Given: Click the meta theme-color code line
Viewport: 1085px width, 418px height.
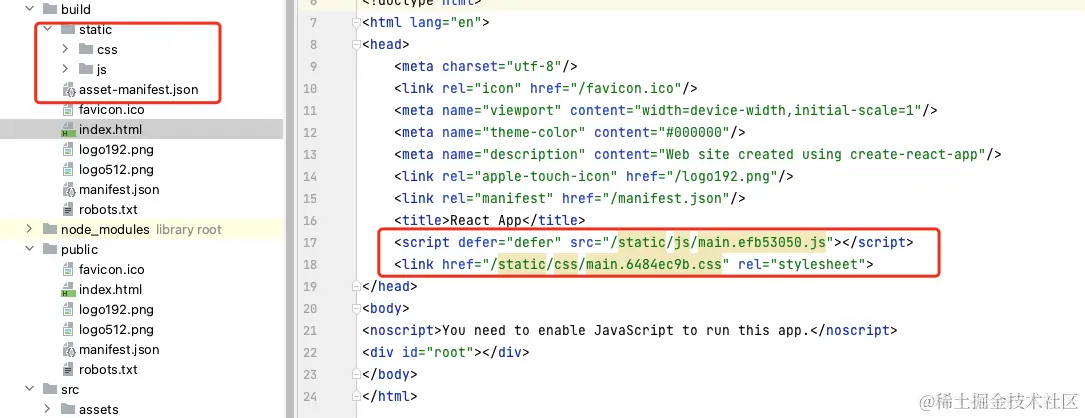Looking at the screenshot, I should [x=569, y=133].
